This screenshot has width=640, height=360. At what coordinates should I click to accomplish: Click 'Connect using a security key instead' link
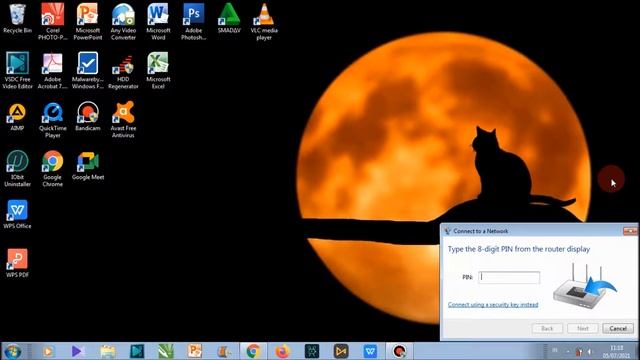click(x=493, y=304)
